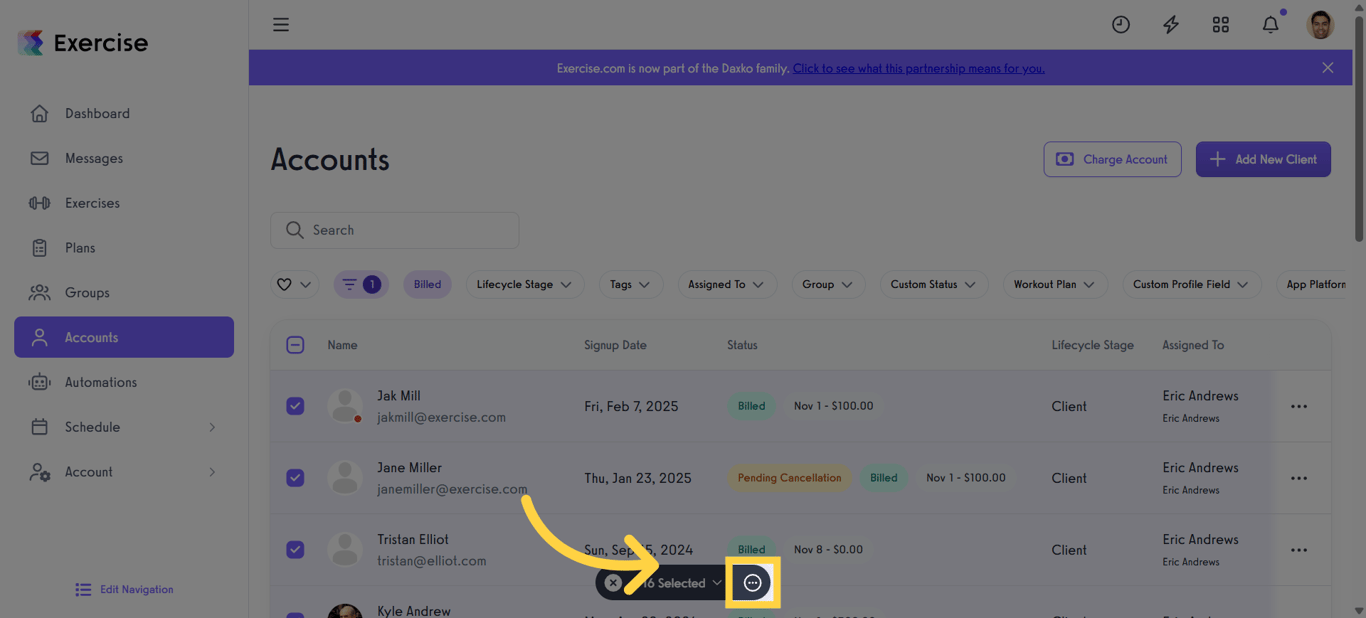Open the favorites heart filter dropdown

click(x=294, y=285)
